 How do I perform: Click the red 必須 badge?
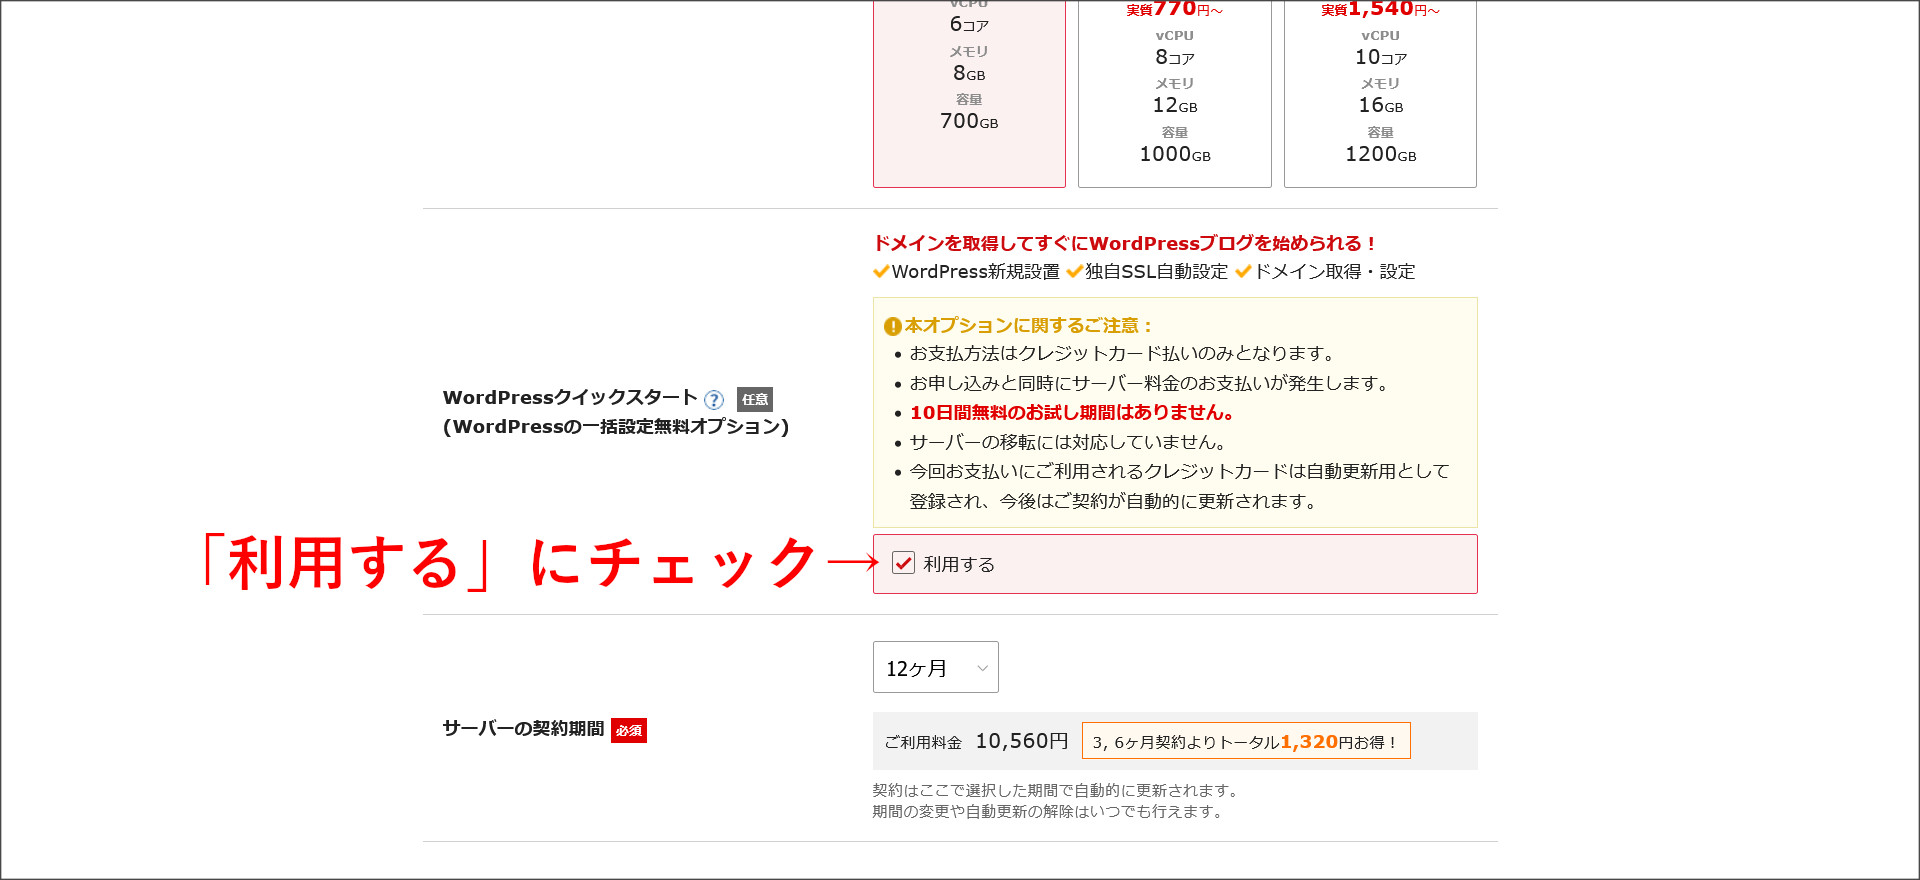[x=628, y=731]
